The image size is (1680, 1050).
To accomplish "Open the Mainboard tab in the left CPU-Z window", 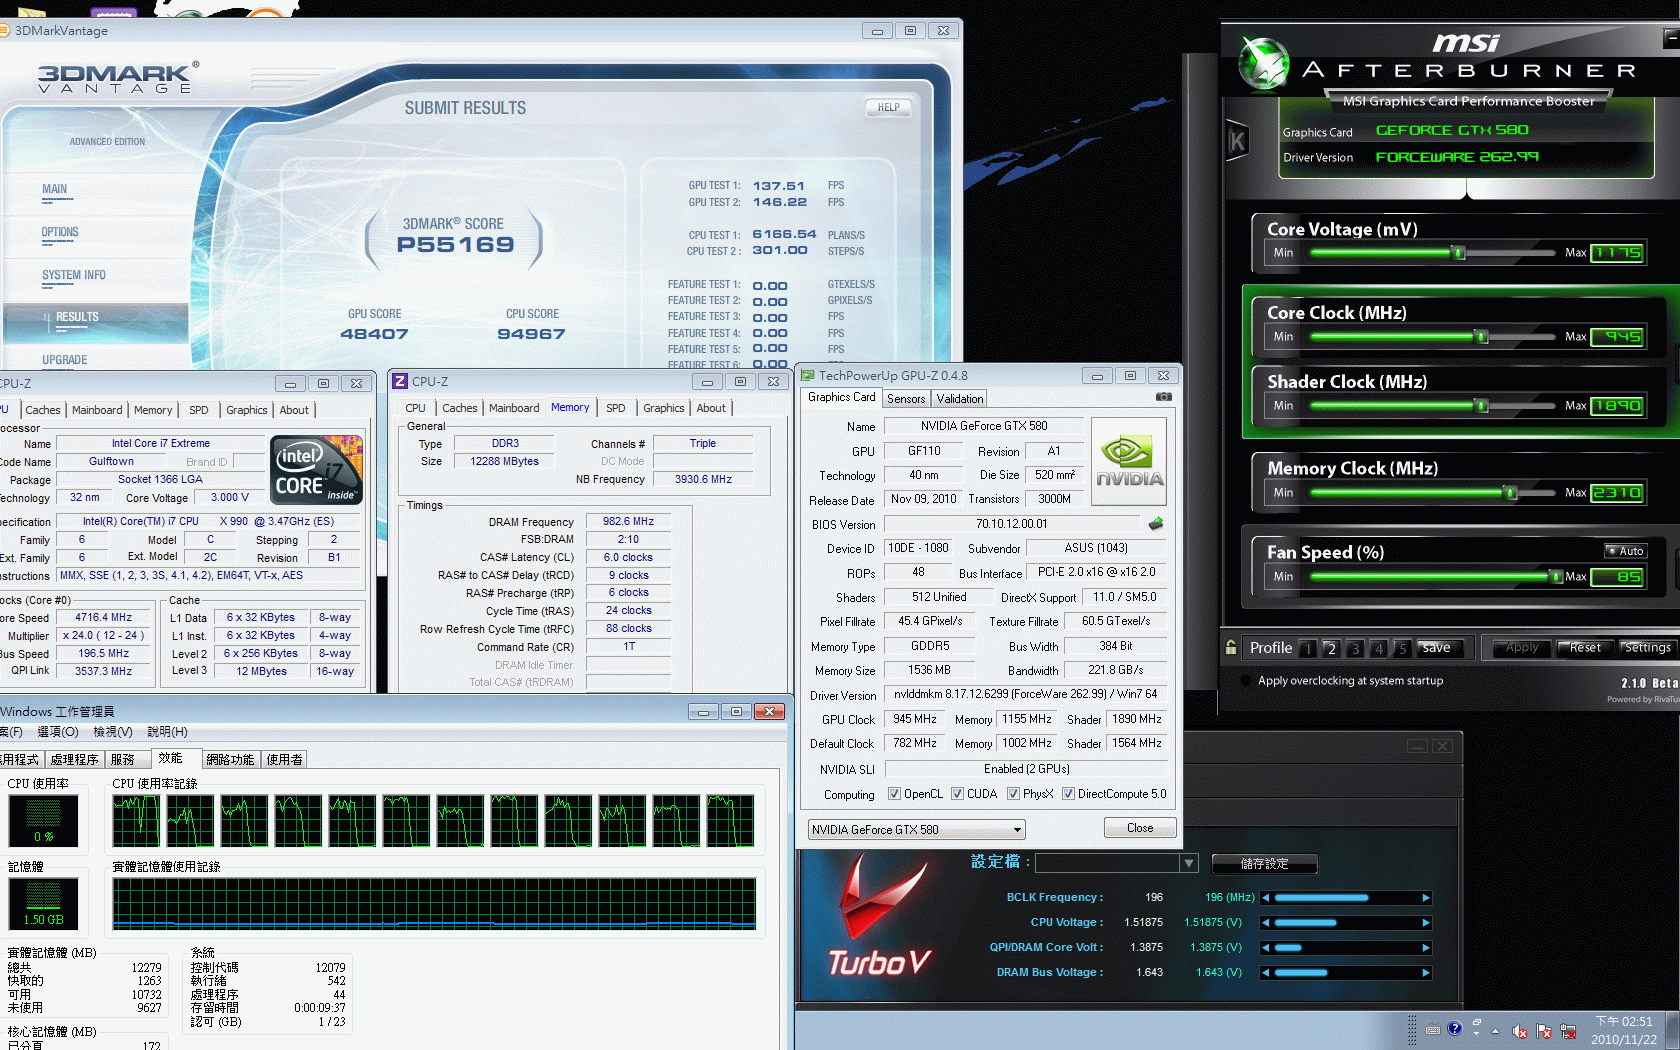I will 97,410.
